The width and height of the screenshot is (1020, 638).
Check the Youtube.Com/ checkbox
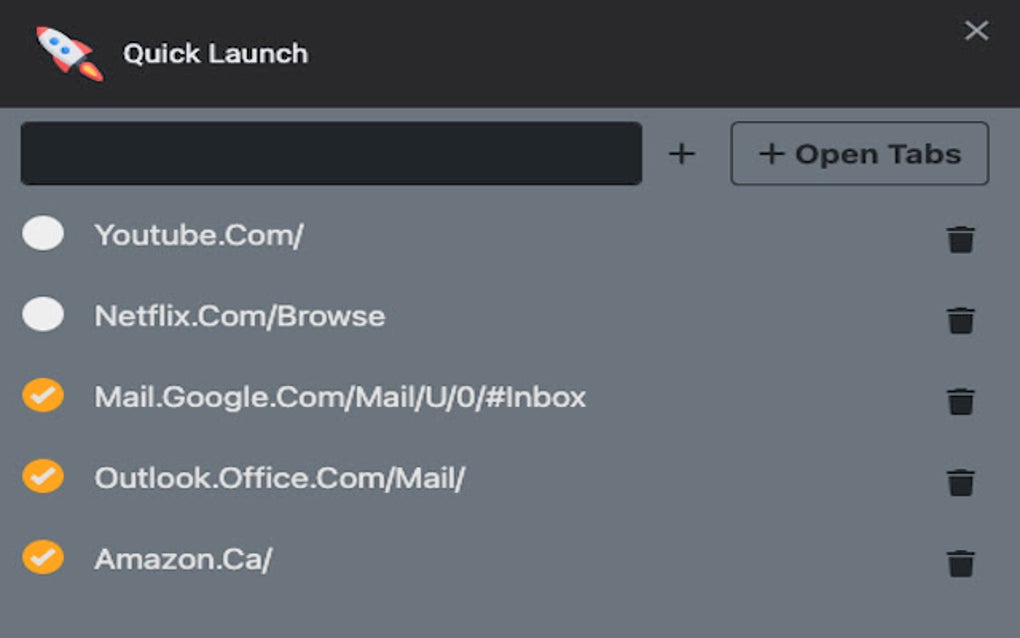(x=43, y=233)
